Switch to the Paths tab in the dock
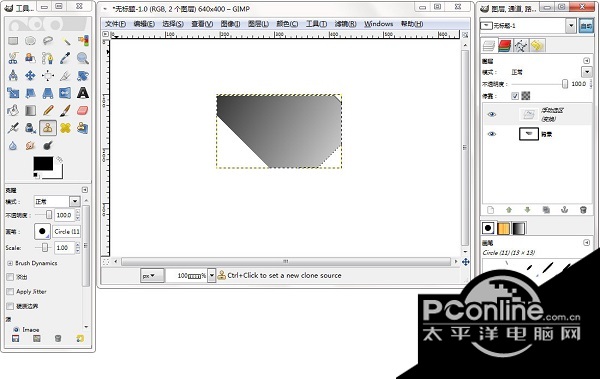Image resolution: width=600 pixels, height=379 pixels. click(521, 46)
